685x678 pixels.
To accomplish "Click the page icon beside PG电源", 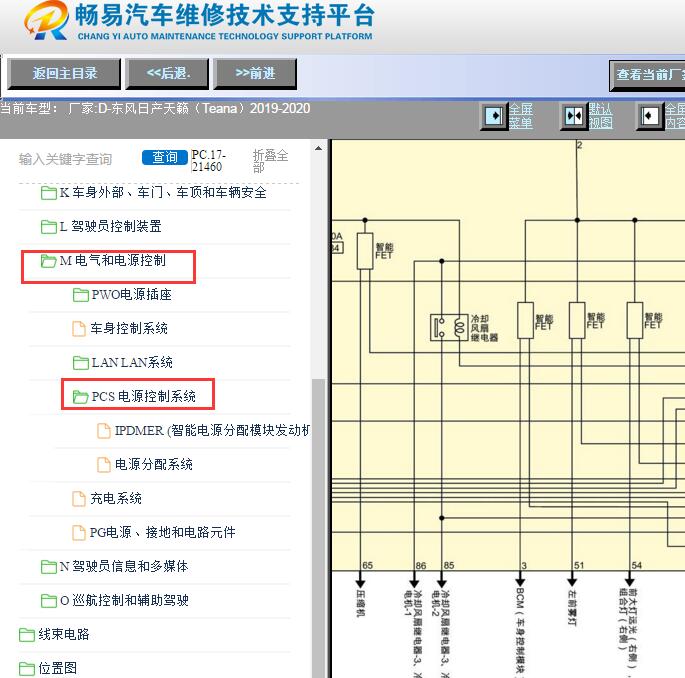I will [79, 533].
